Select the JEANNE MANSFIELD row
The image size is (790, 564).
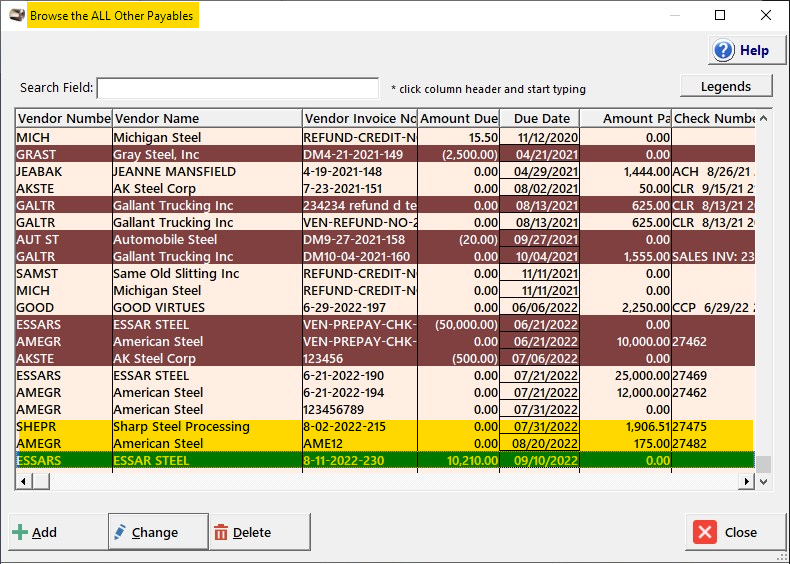click(385, 171)
